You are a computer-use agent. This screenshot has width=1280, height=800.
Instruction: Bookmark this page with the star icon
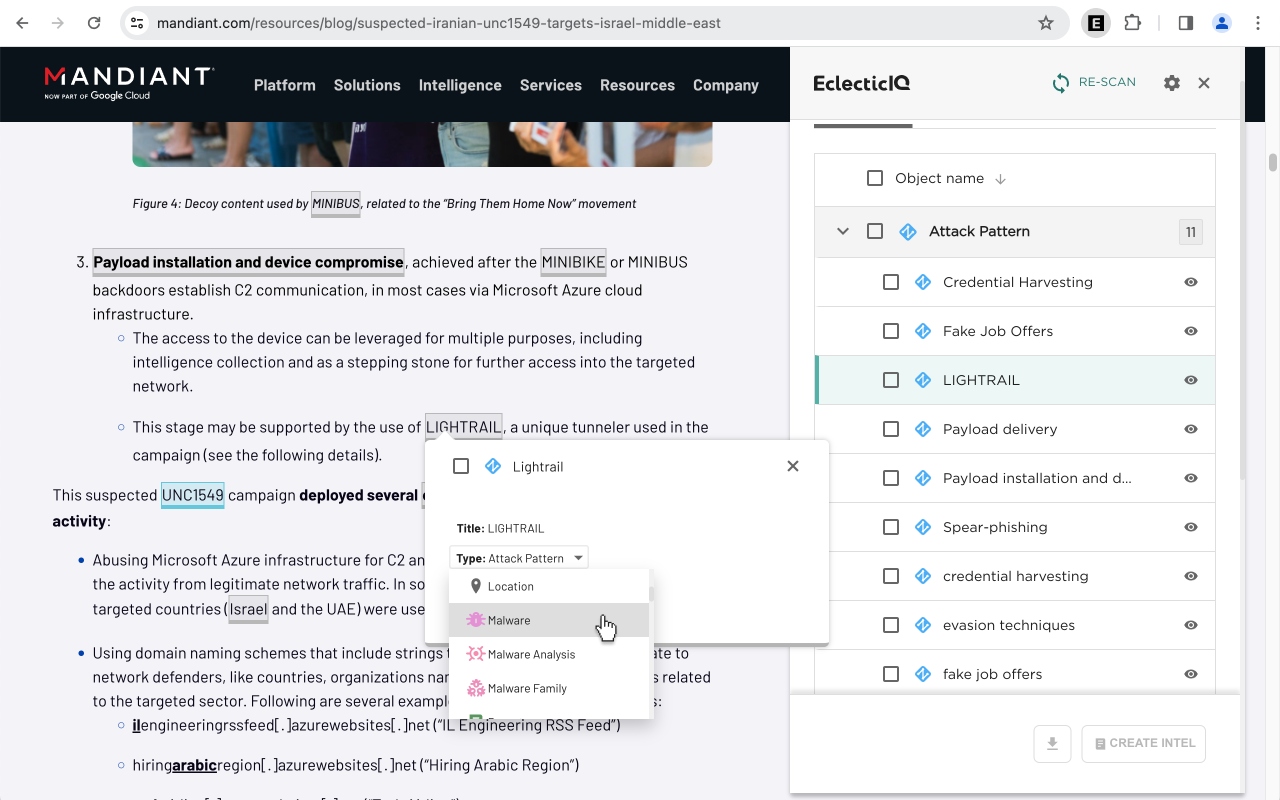(1046, 23)
